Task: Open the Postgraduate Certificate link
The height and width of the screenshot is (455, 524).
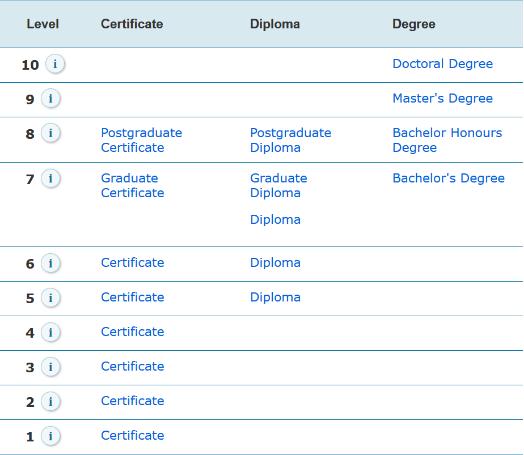Action: (x=141, y=140)
